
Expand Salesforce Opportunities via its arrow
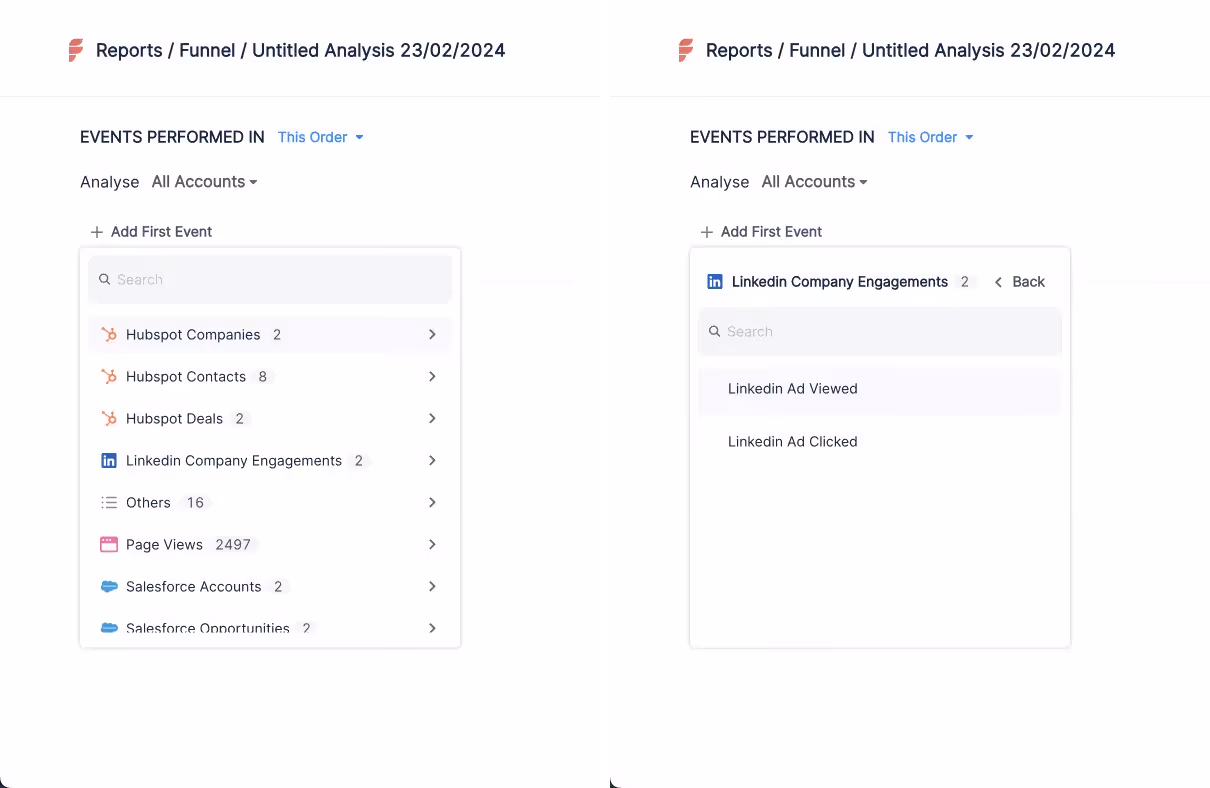point(432,628)
